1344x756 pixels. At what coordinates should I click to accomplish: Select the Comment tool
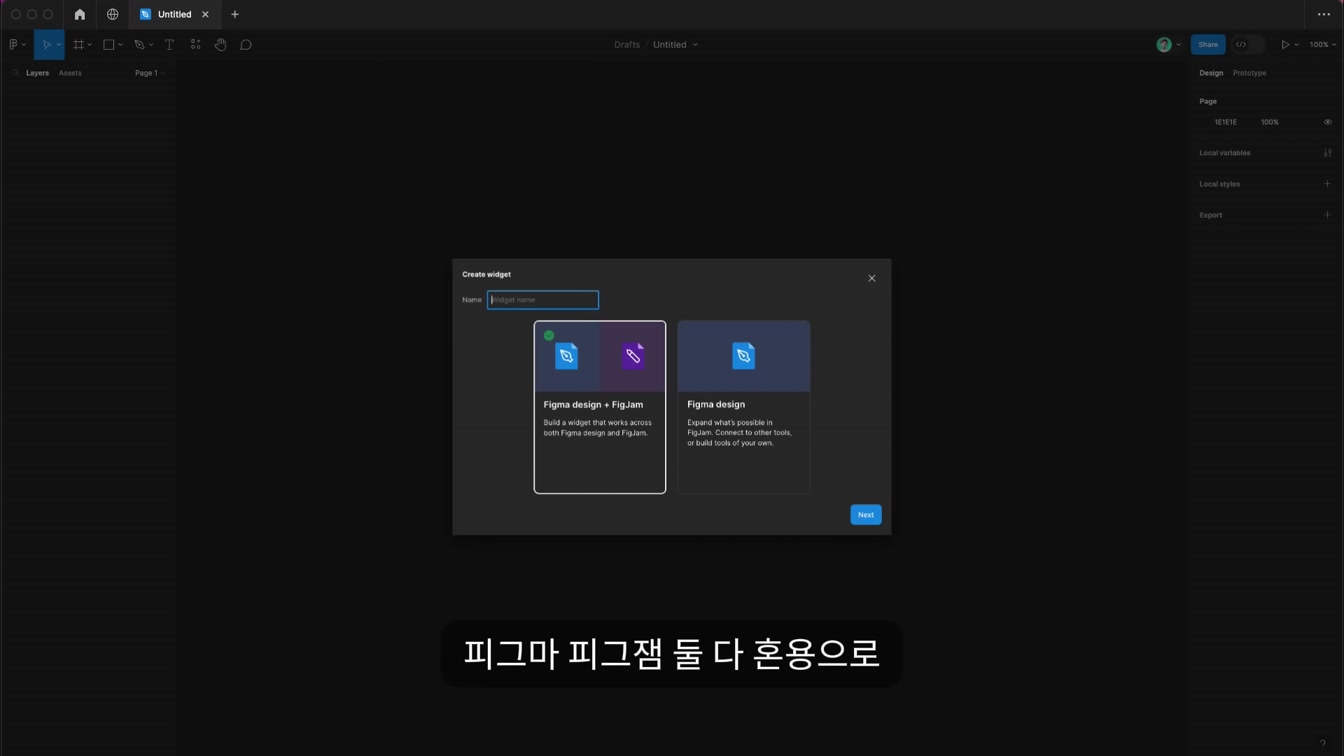[x=246, y=45]
